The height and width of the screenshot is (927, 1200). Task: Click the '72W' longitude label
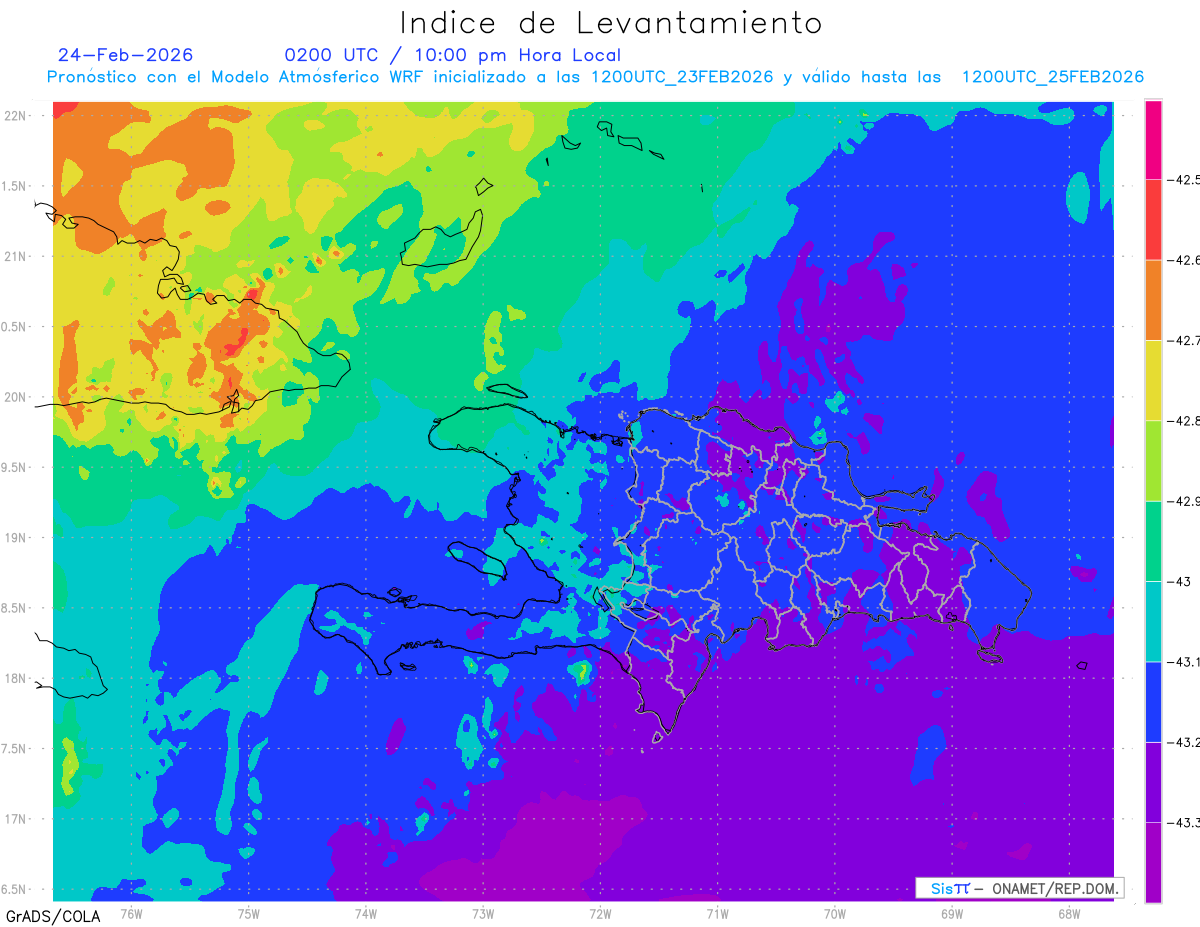coord(600,913)
